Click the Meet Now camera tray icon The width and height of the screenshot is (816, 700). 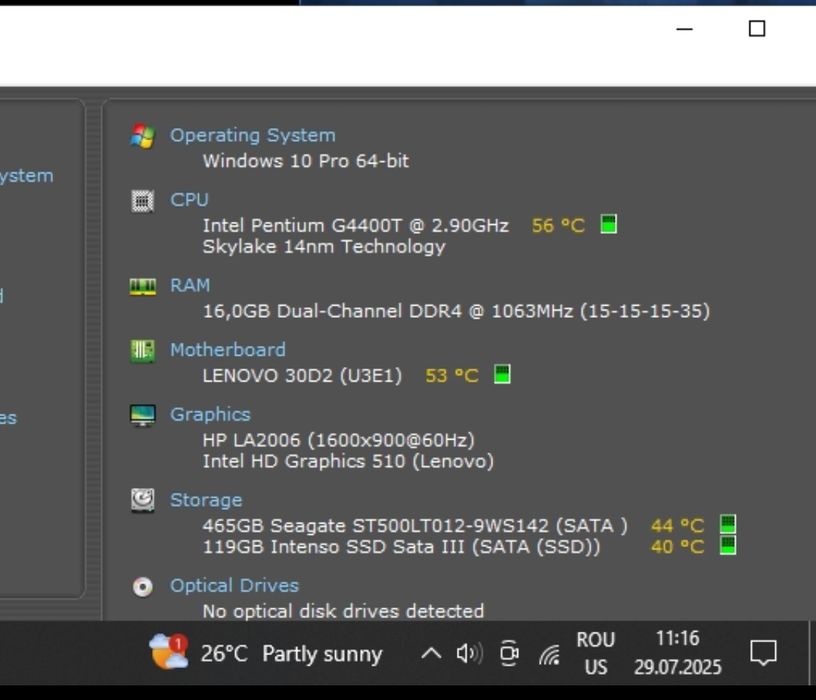[x=509, y=653]
